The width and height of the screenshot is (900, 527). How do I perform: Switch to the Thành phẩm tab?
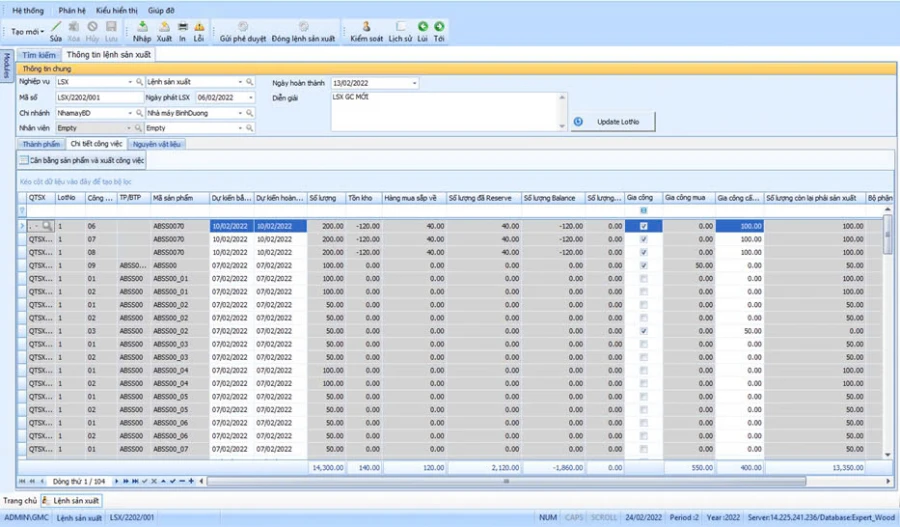click(x=41, y=144)
